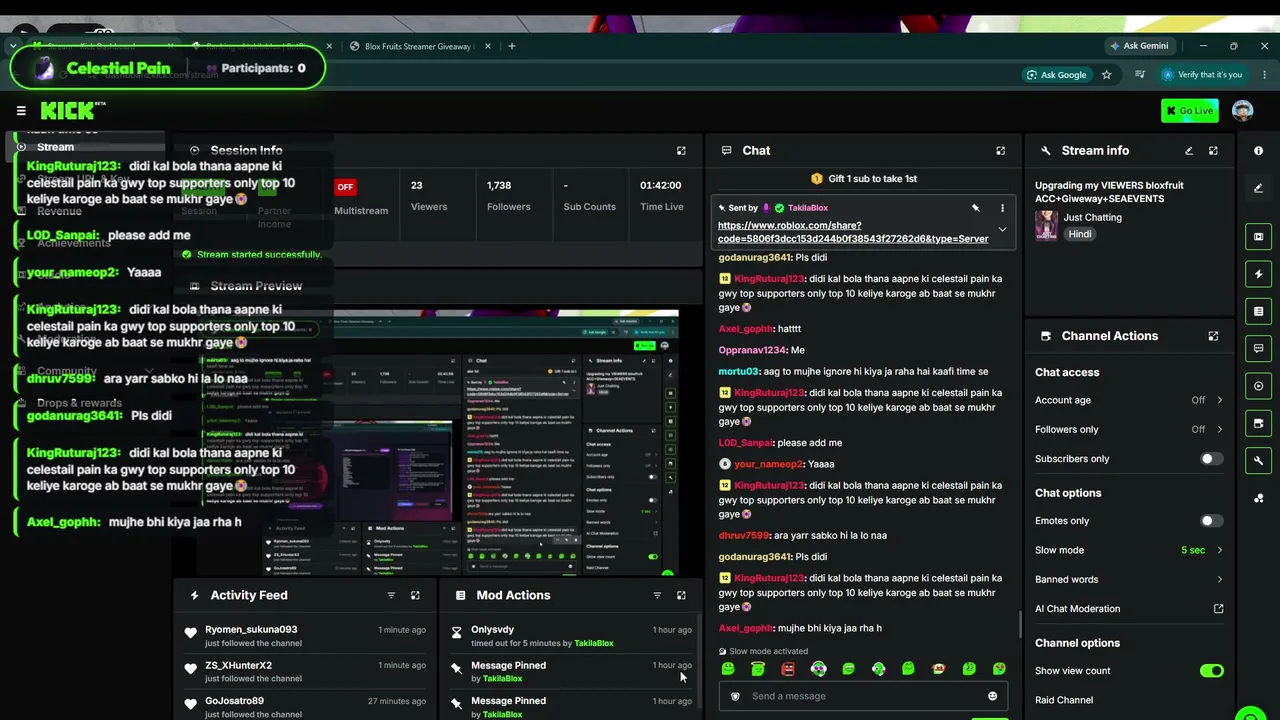
Task: Pop out the Channel Actions panel
Action: point(1213,336)
